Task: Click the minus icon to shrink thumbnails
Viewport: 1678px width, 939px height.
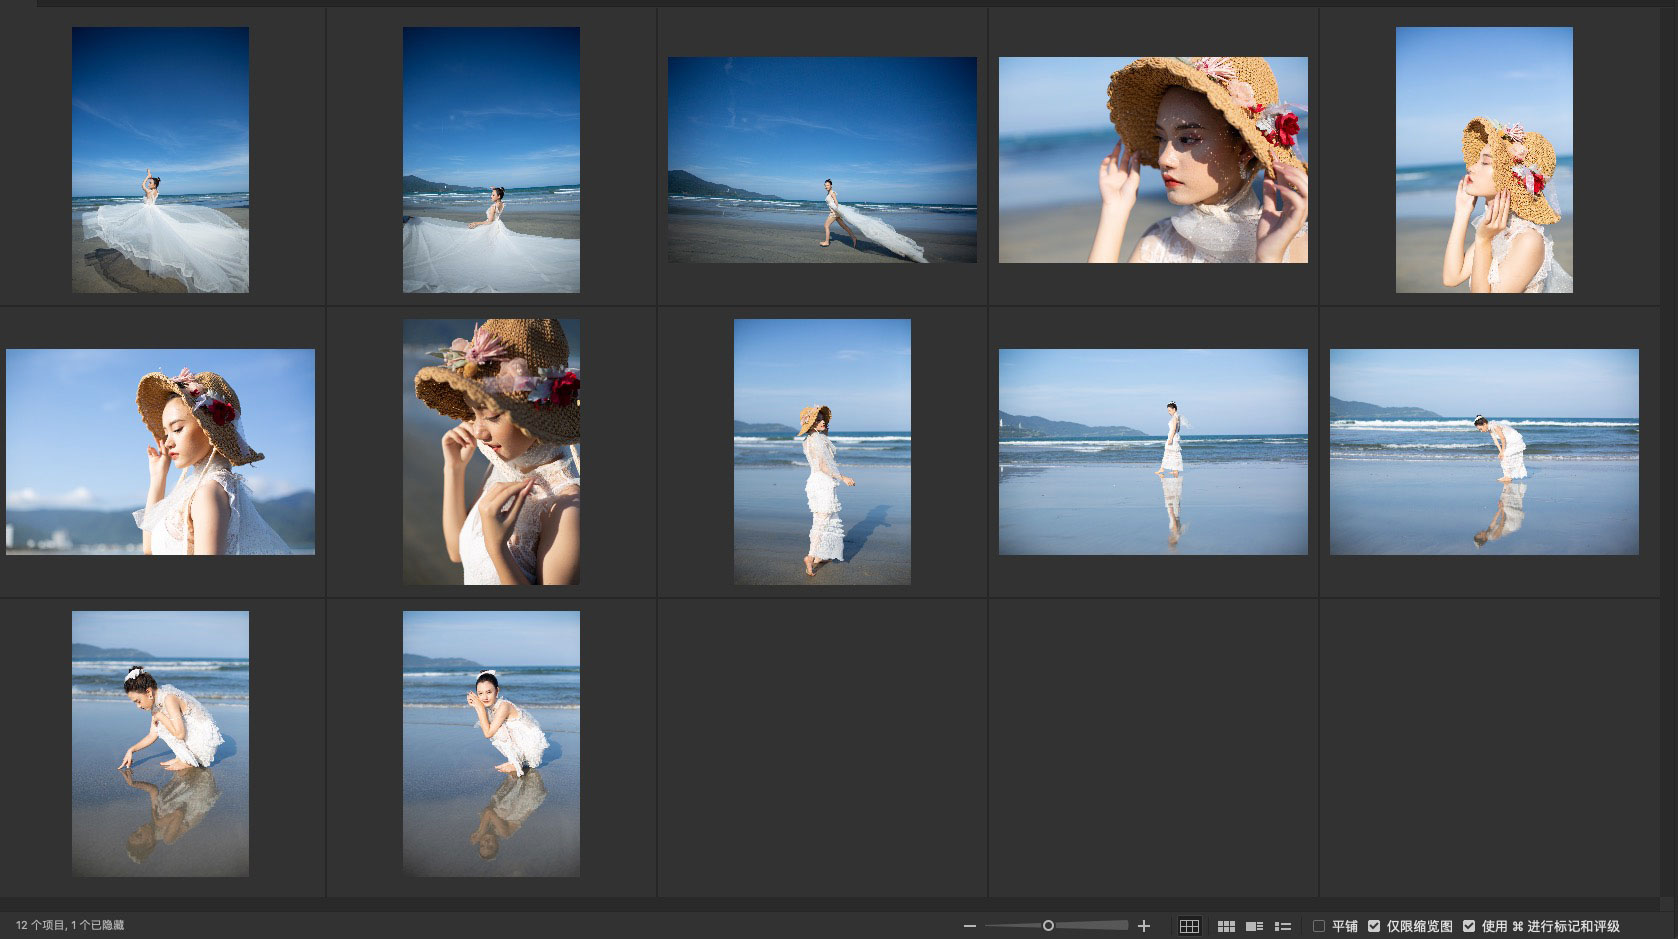Action: (969, 926)
